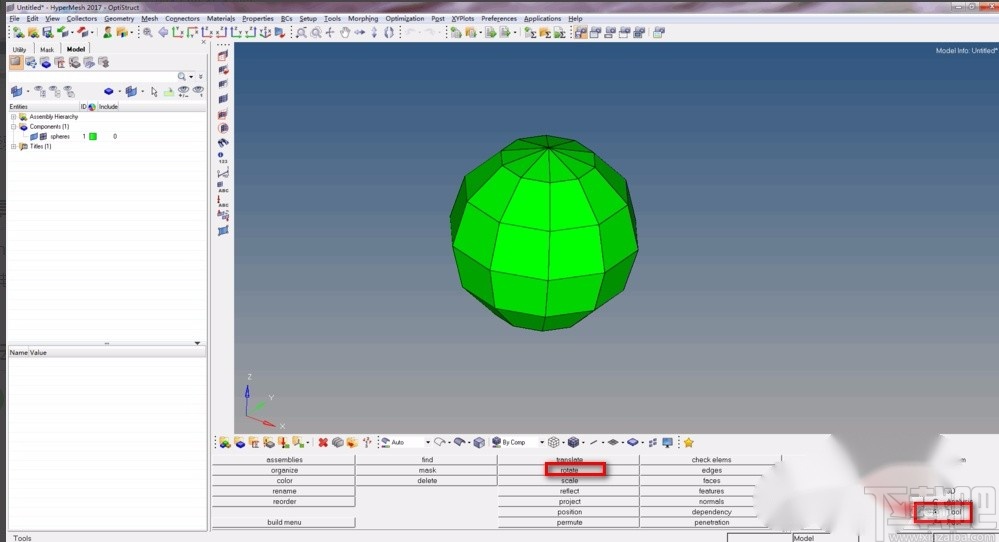Collapse the Components tree node

pyautogui.click(x=13, y=127)
